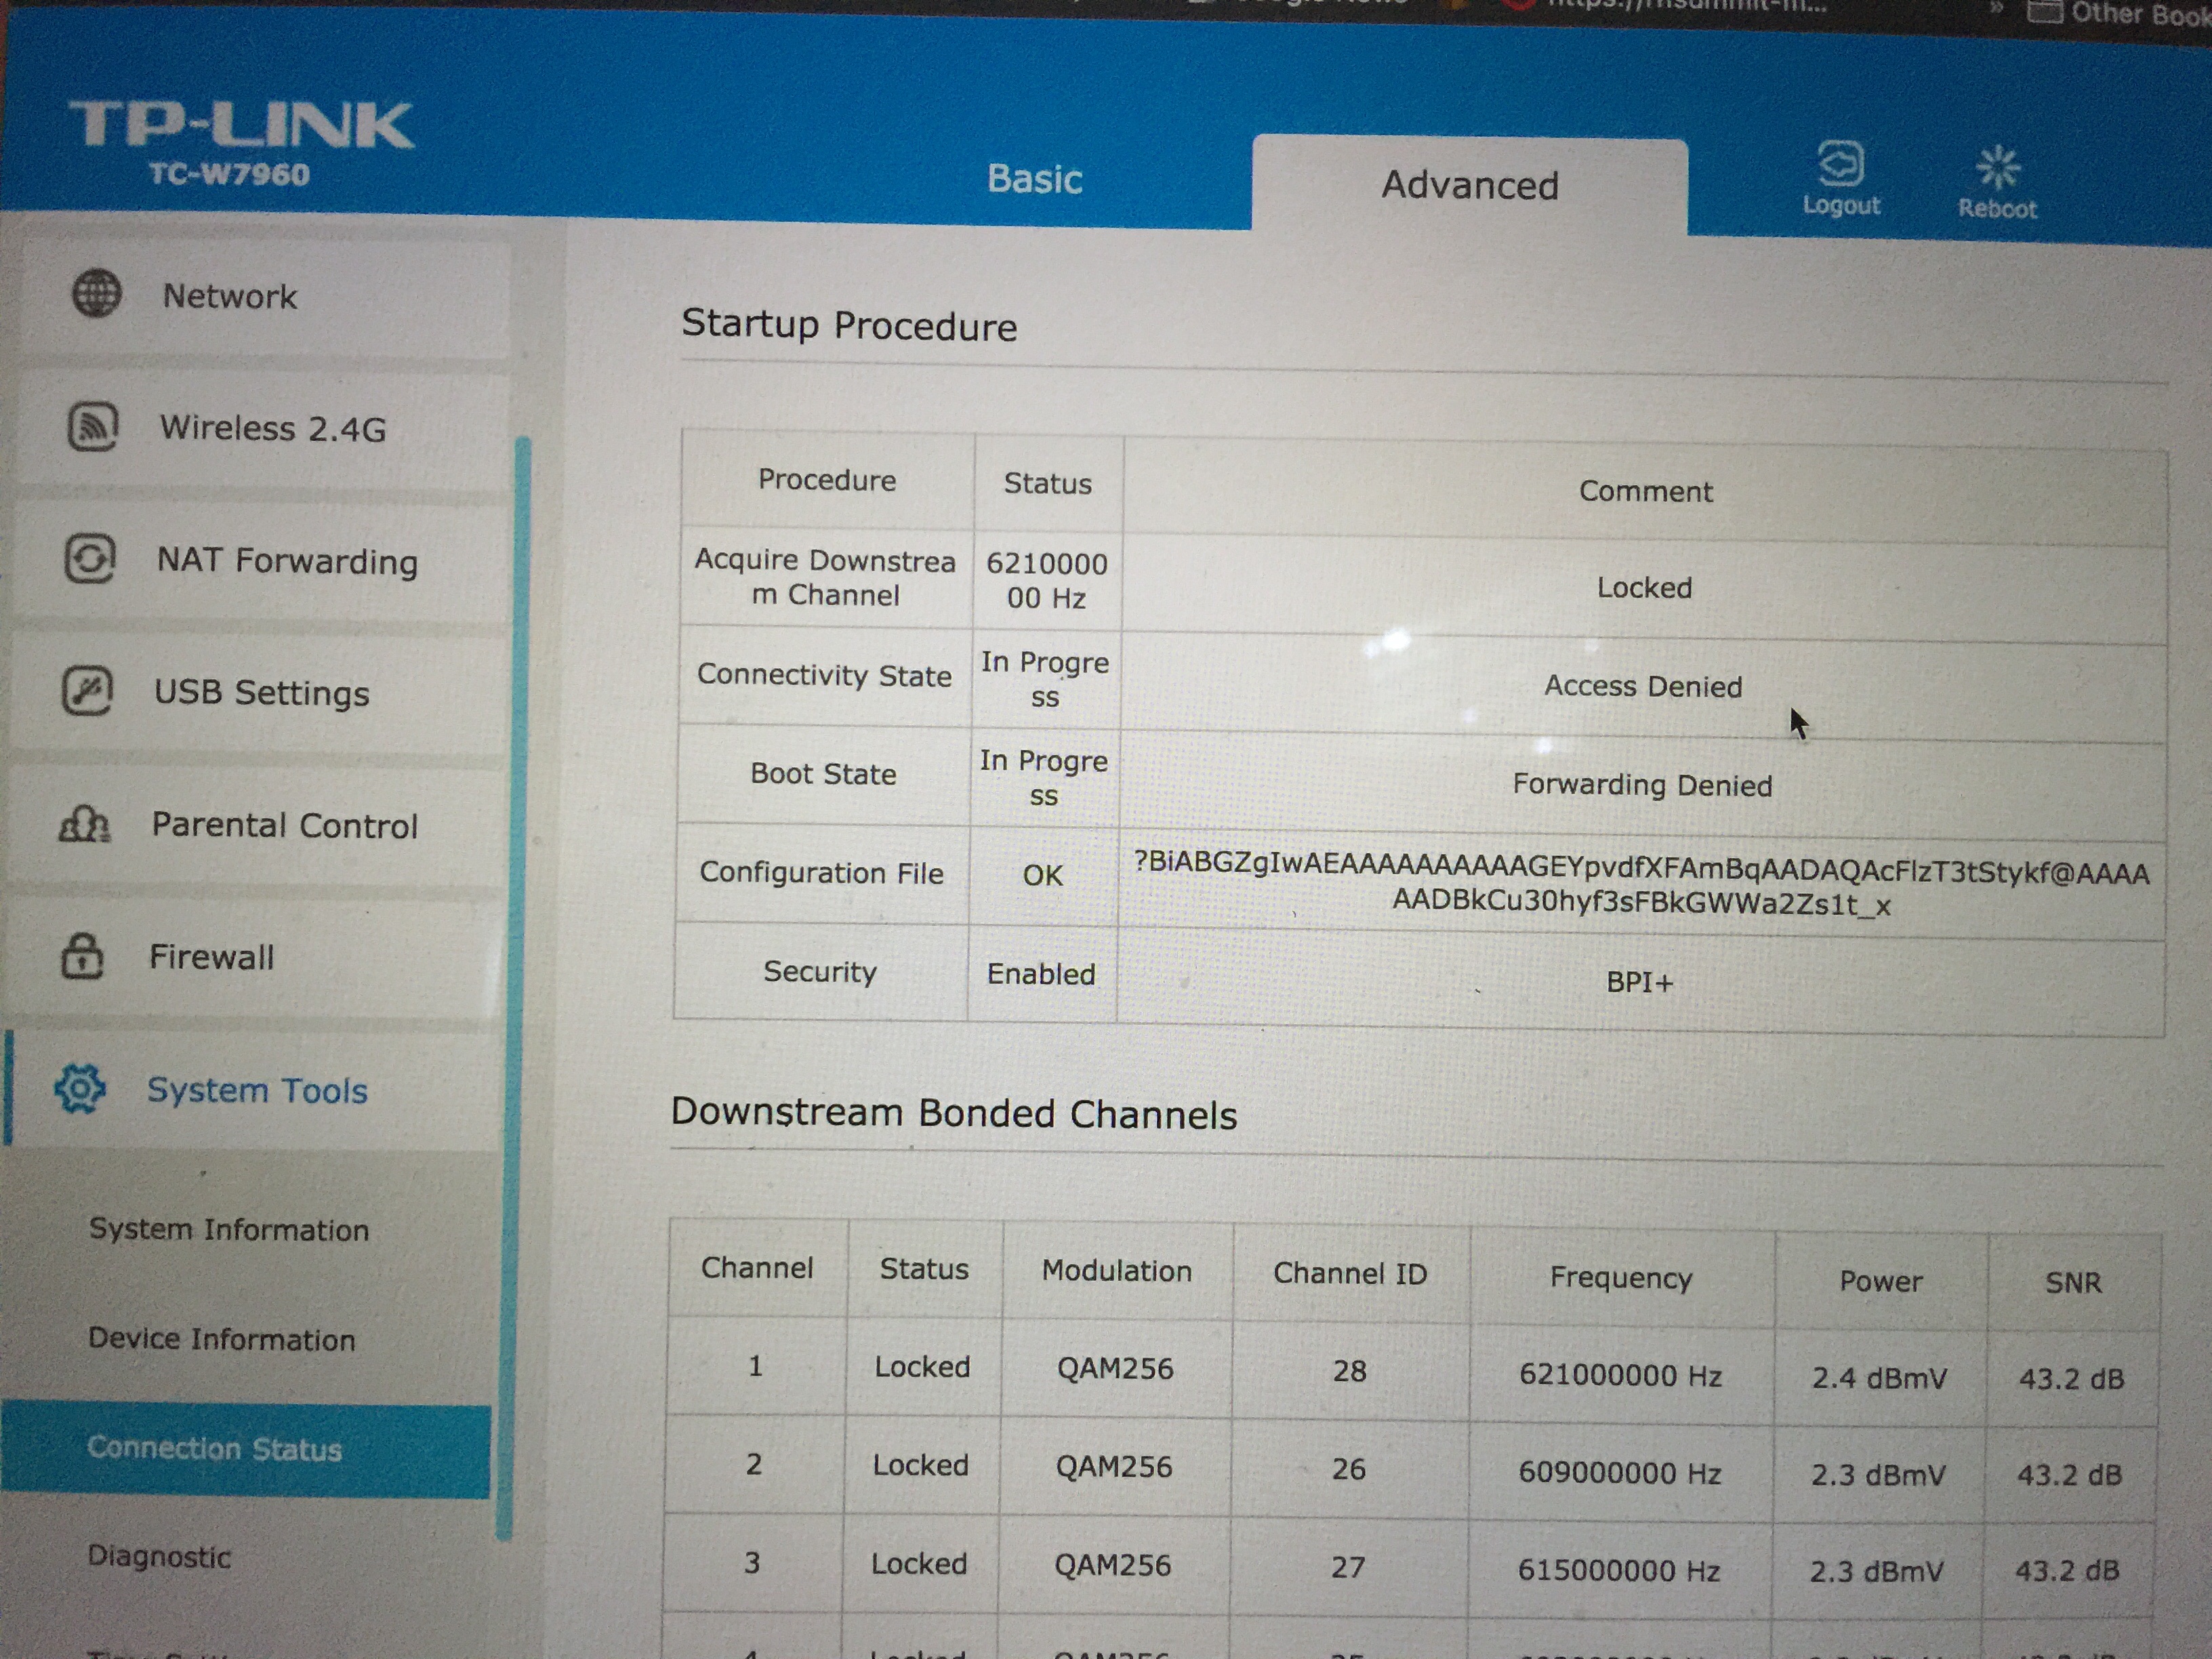Click the Reboot label text
The height and width of the screenshot is (1659, 2212).
pyautogui.click(x=1997, y=208)
